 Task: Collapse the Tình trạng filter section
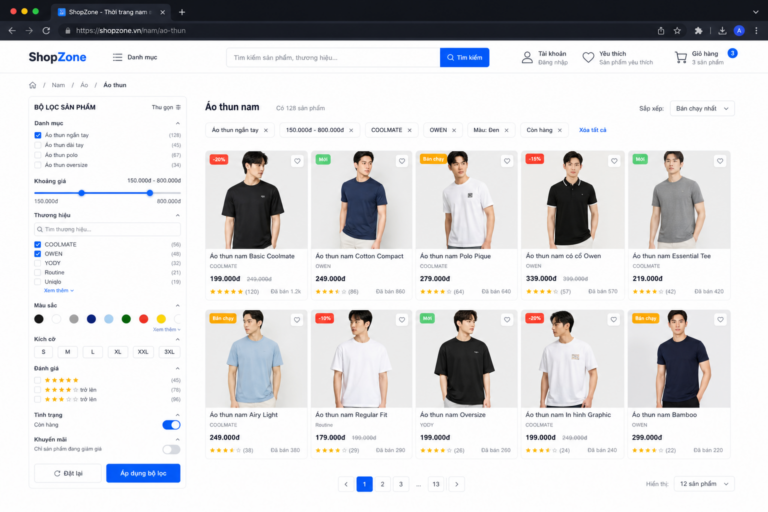point(178,415)
